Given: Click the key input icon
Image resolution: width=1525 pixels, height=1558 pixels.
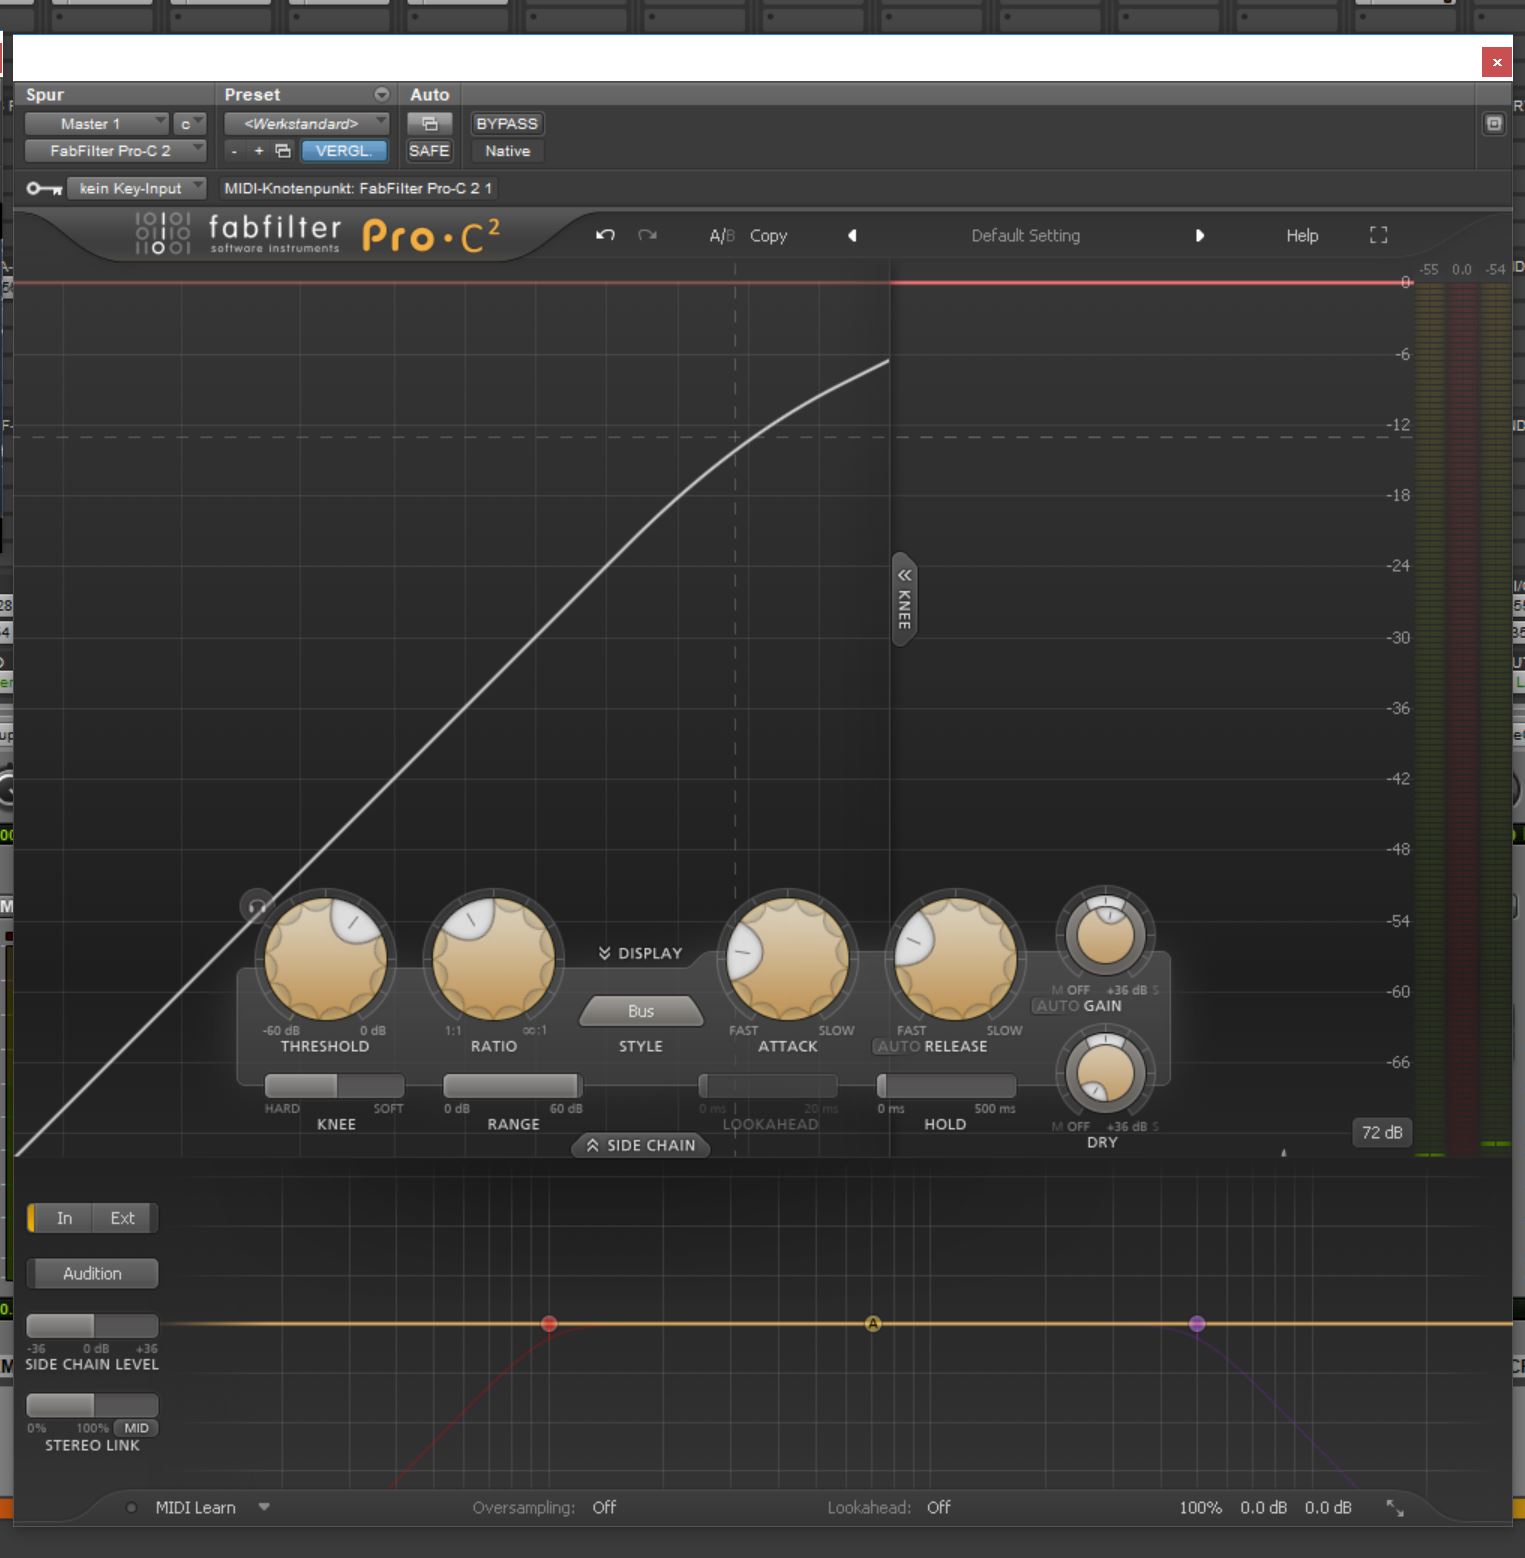Looking at the screenshot, I should tap(43, 188).
